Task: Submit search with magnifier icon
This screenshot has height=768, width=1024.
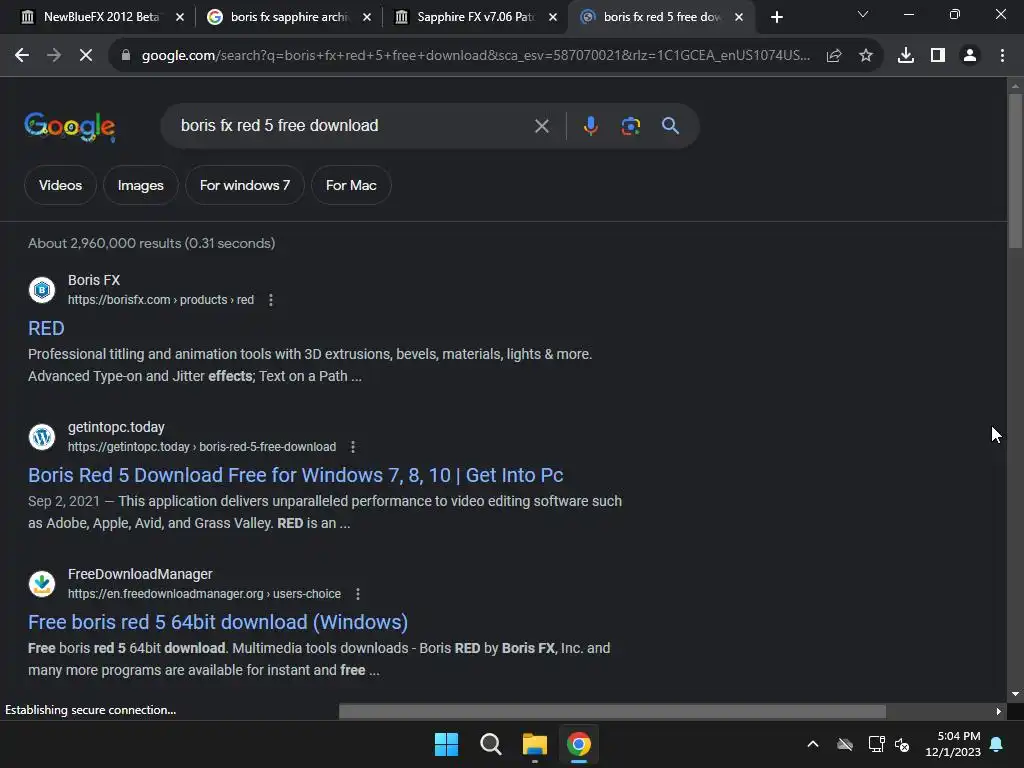Action: point(670,125)
